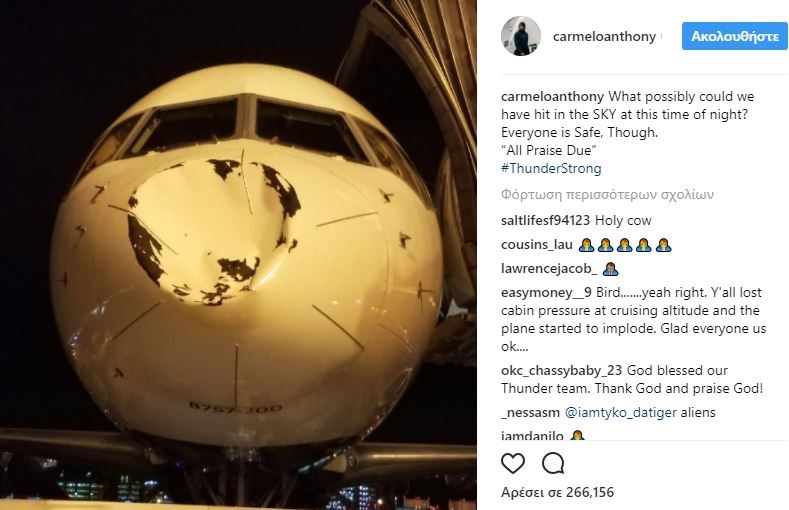The image size is (789, 510).
Task: Like the post with the heart icon
Action: click(x=513, y=463)
